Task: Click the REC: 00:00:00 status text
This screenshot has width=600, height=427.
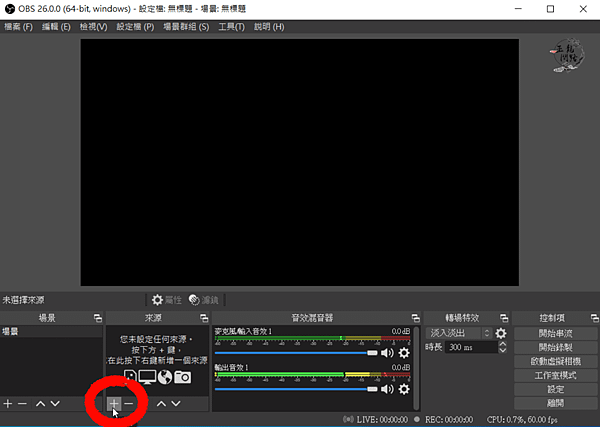Action: 449,420
